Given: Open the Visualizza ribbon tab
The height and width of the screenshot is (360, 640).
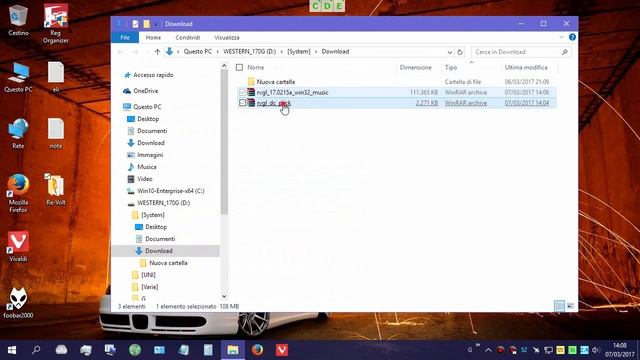Looking at the screenshot, I should tap(227, 37).
